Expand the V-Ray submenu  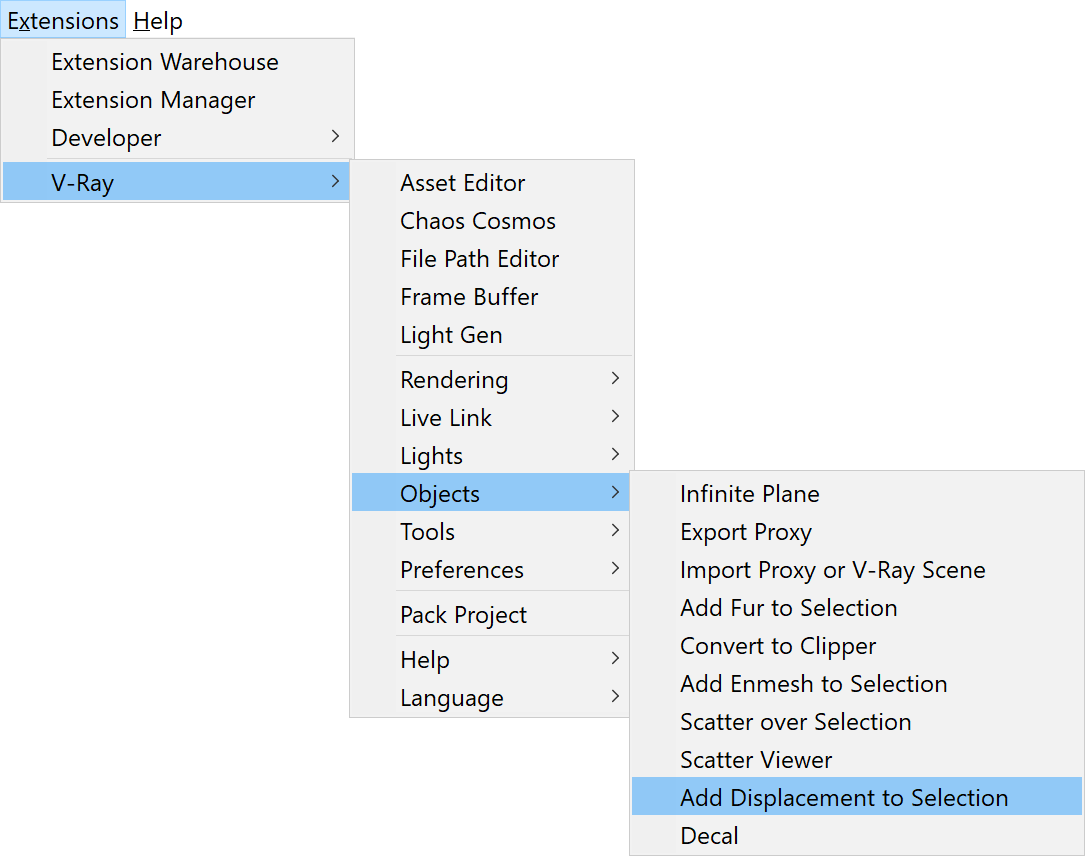point(178,183)
